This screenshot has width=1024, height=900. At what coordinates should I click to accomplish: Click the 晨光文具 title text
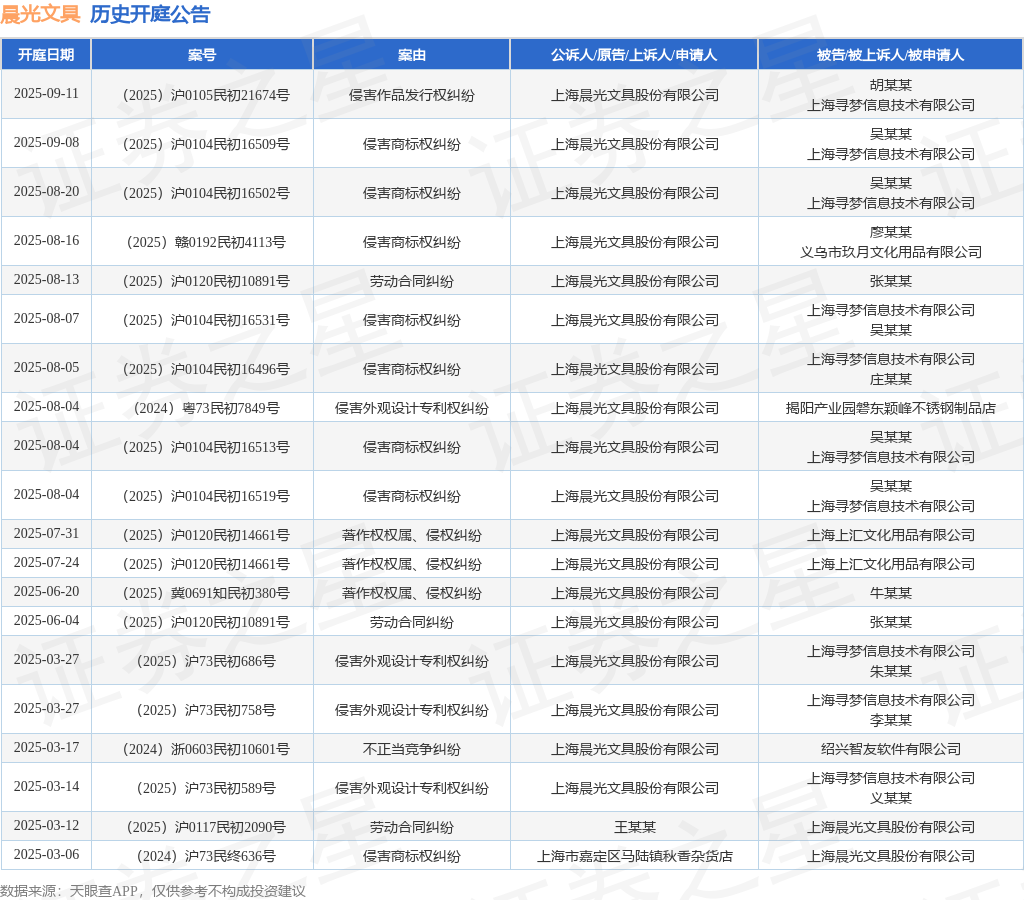40,14
